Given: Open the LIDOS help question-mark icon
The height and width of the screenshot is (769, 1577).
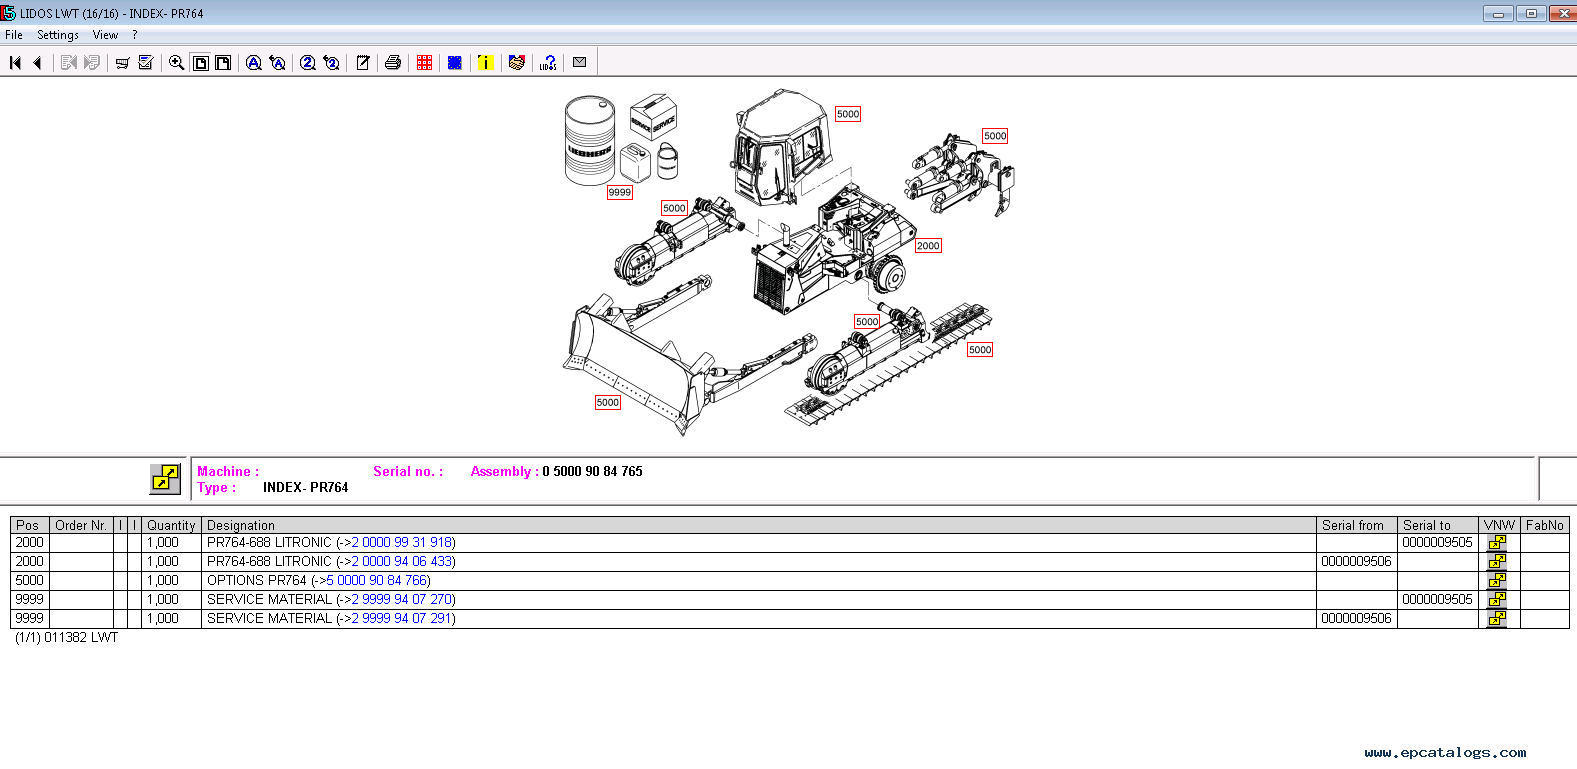Looking at the screenshot, I should pos(548,62).
